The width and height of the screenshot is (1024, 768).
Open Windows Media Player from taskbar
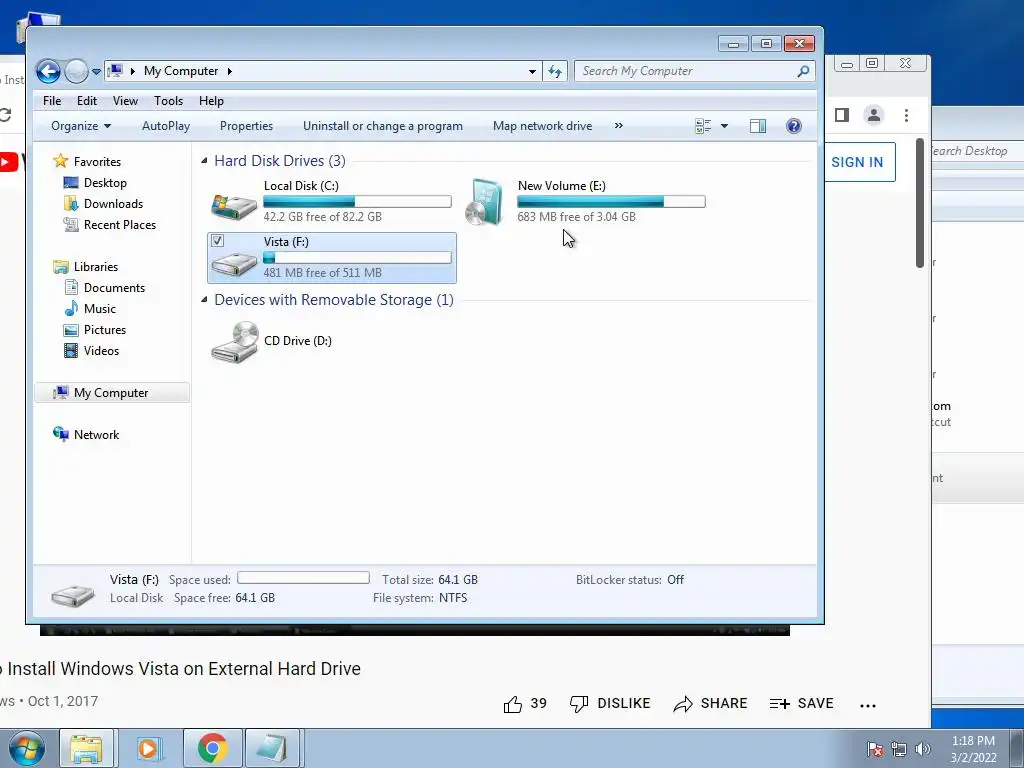click(148, 748)
